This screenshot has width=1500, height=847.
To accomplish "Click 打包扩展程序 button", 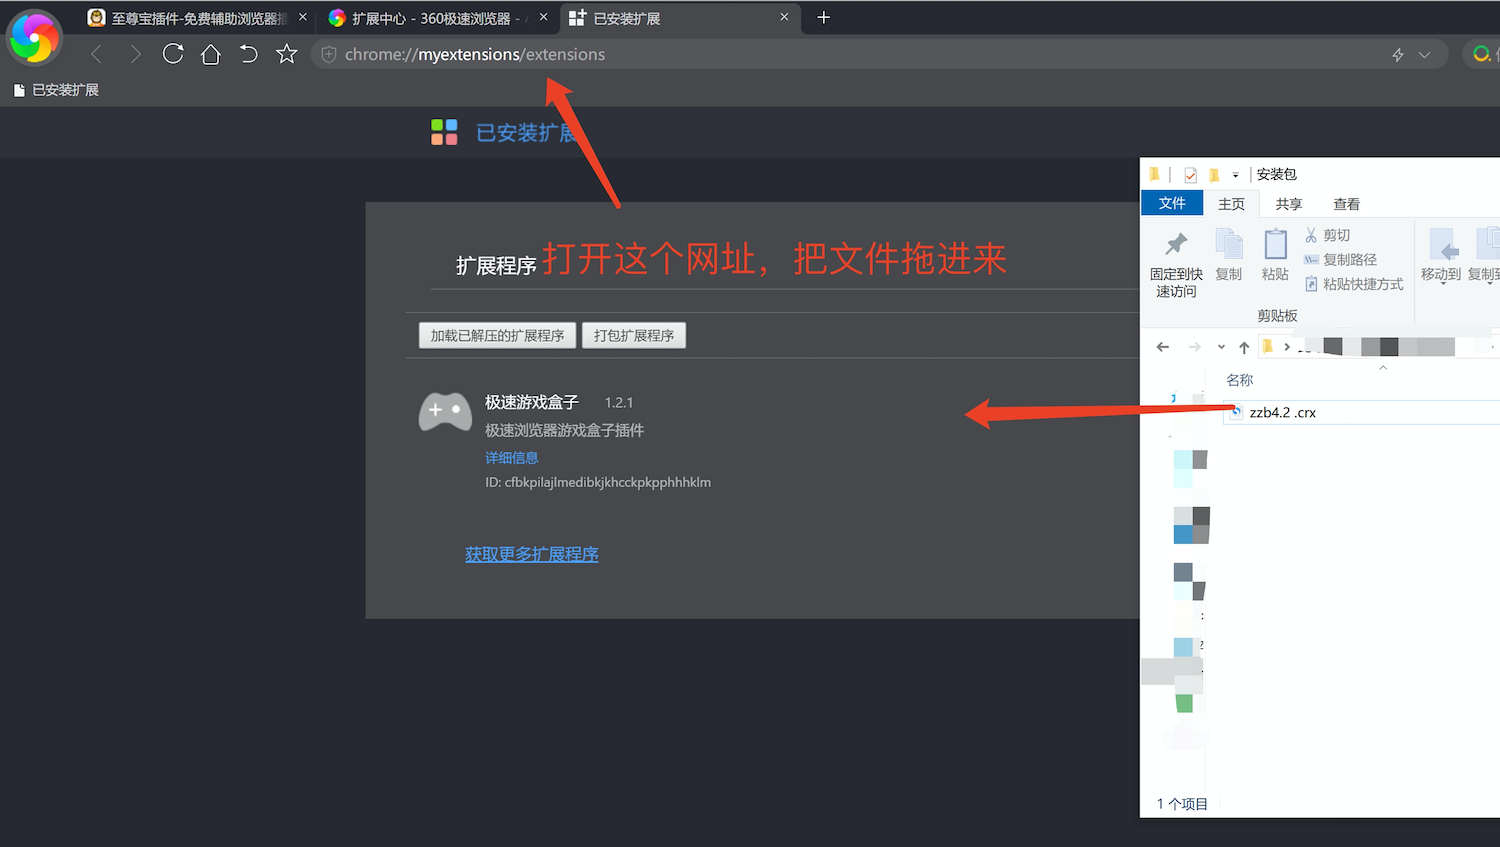I will click(634, 335).
